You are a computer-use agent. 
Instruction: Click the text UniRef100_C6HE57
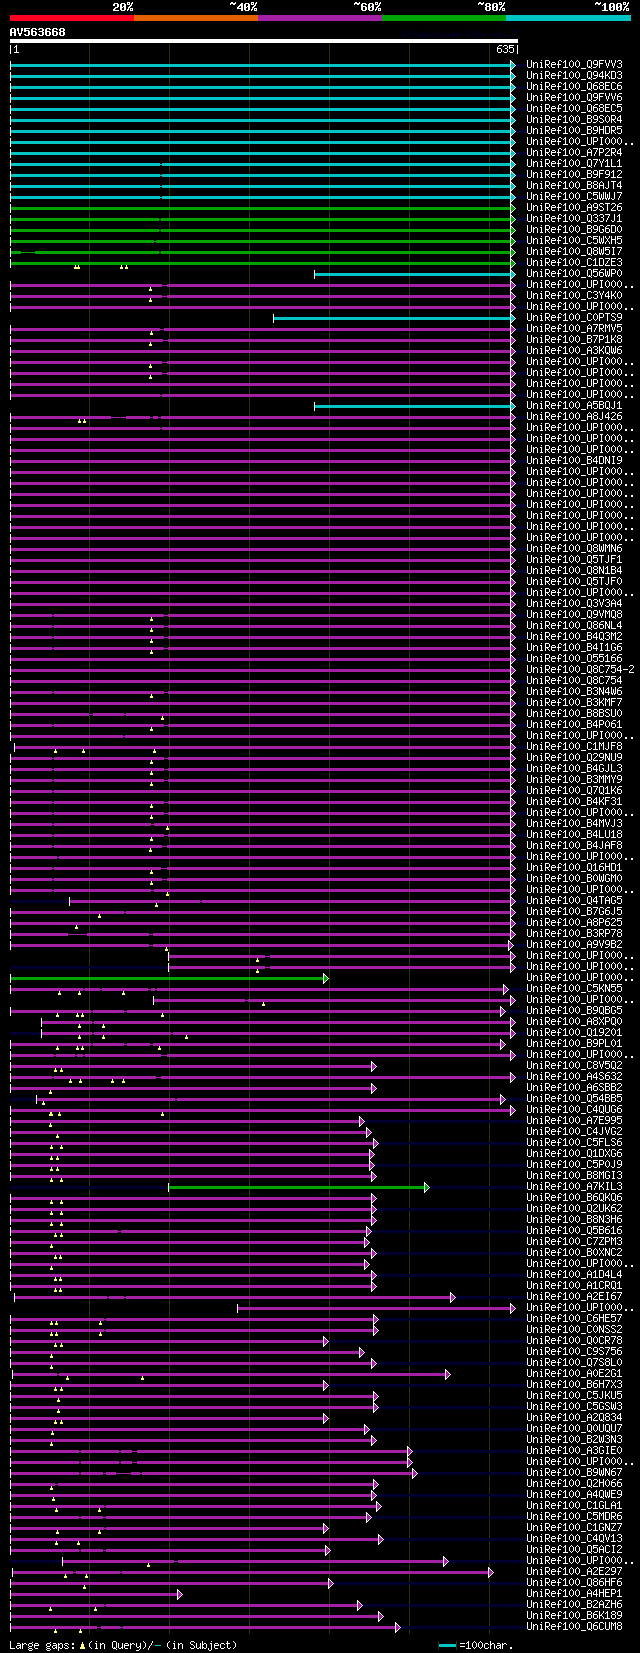tap(574, 1318)
